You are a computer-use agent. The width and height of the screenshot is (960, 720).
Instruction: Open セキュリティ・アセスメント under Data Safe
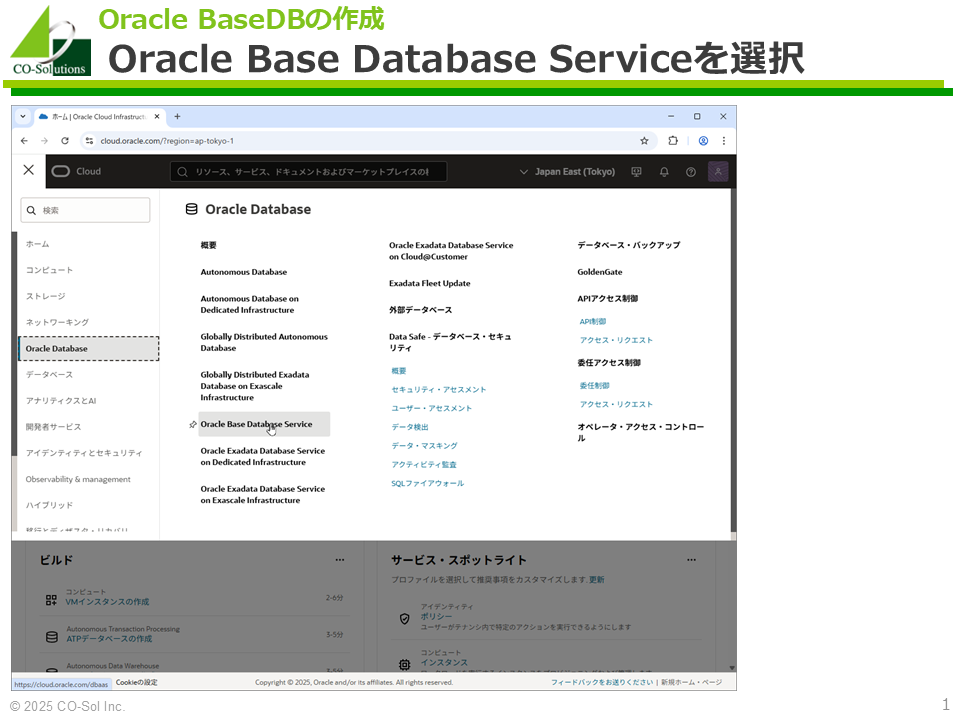438,389
